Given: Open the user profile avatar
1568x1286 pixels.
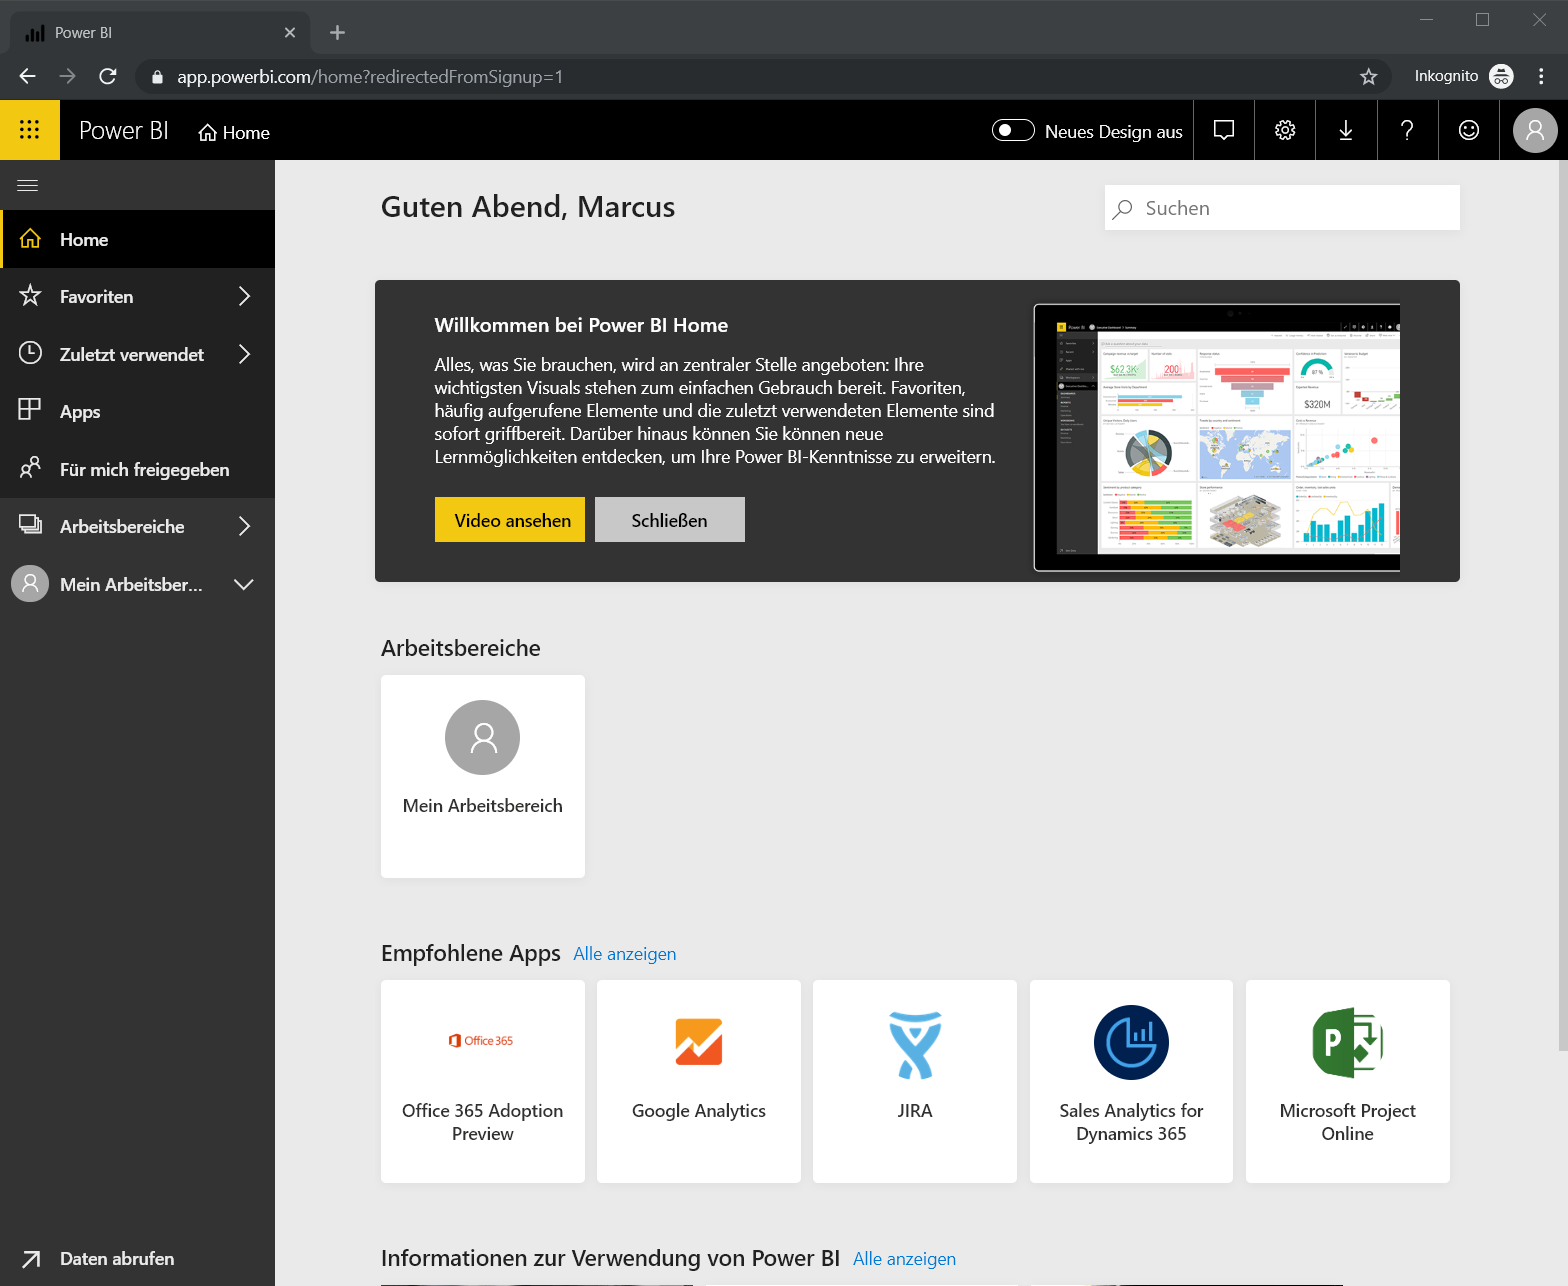Looking at the screenshot, I should [x=1535, y=130].
